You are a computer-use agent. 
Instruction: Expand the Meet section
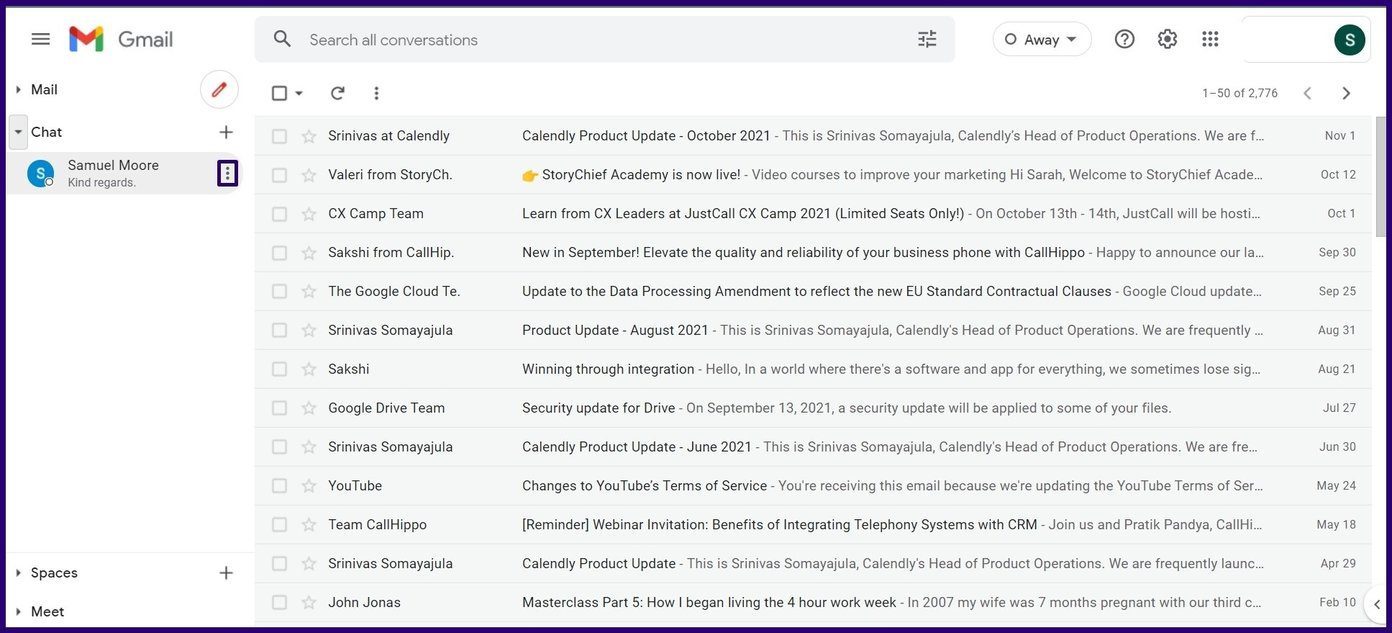[x=19, y=612]
